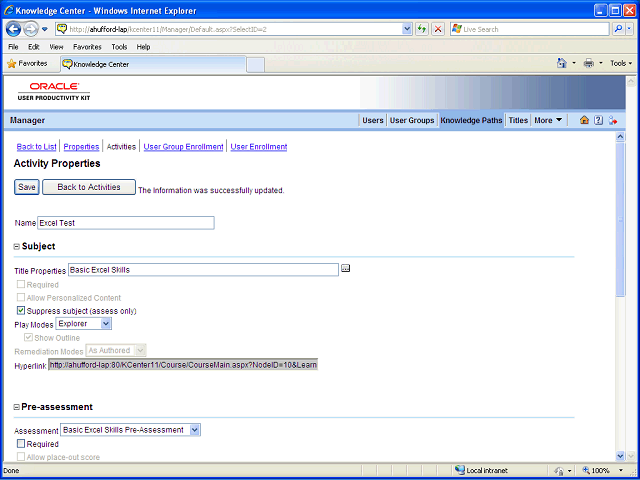Click the browser Home icon in command bar
This screenshot has height=480, width=640.
pyautogui.click(x=562, y=63)
